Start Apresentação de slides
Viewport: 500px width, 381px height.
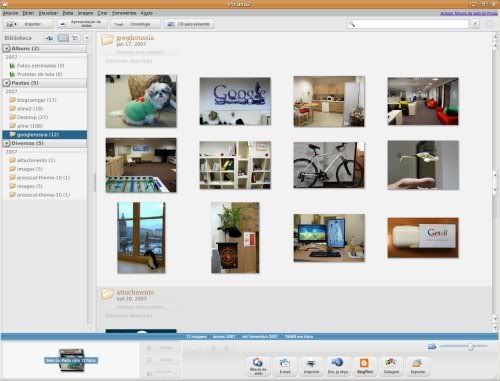click(x=82, y=24)
